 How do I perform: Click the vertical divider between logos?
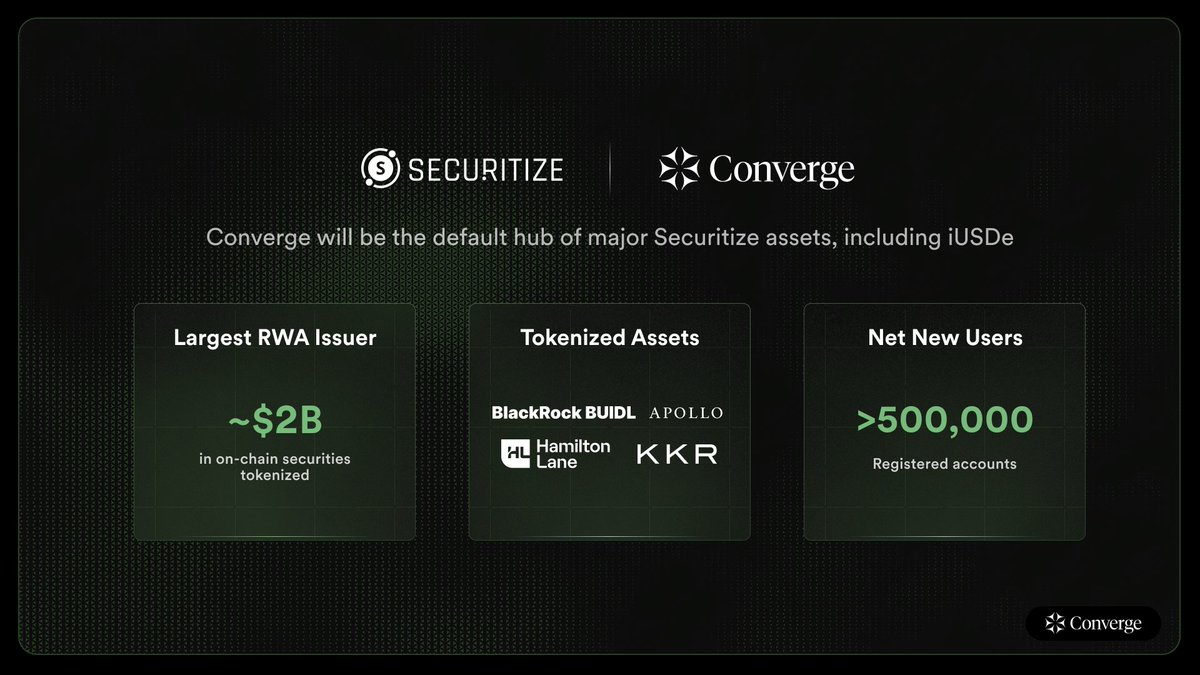[610, 168]
